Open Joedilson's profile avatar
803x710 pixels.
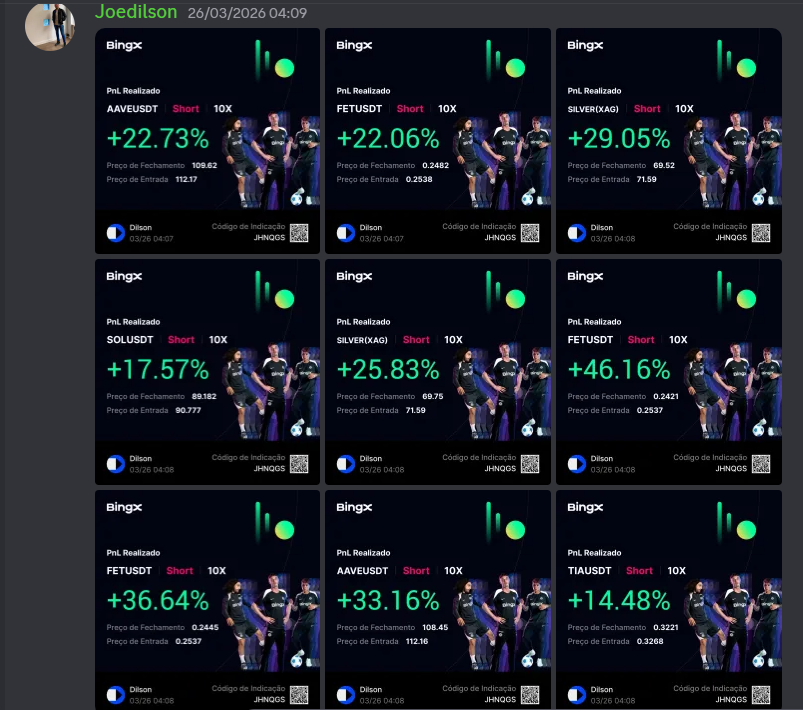click(x=50, y=26)
